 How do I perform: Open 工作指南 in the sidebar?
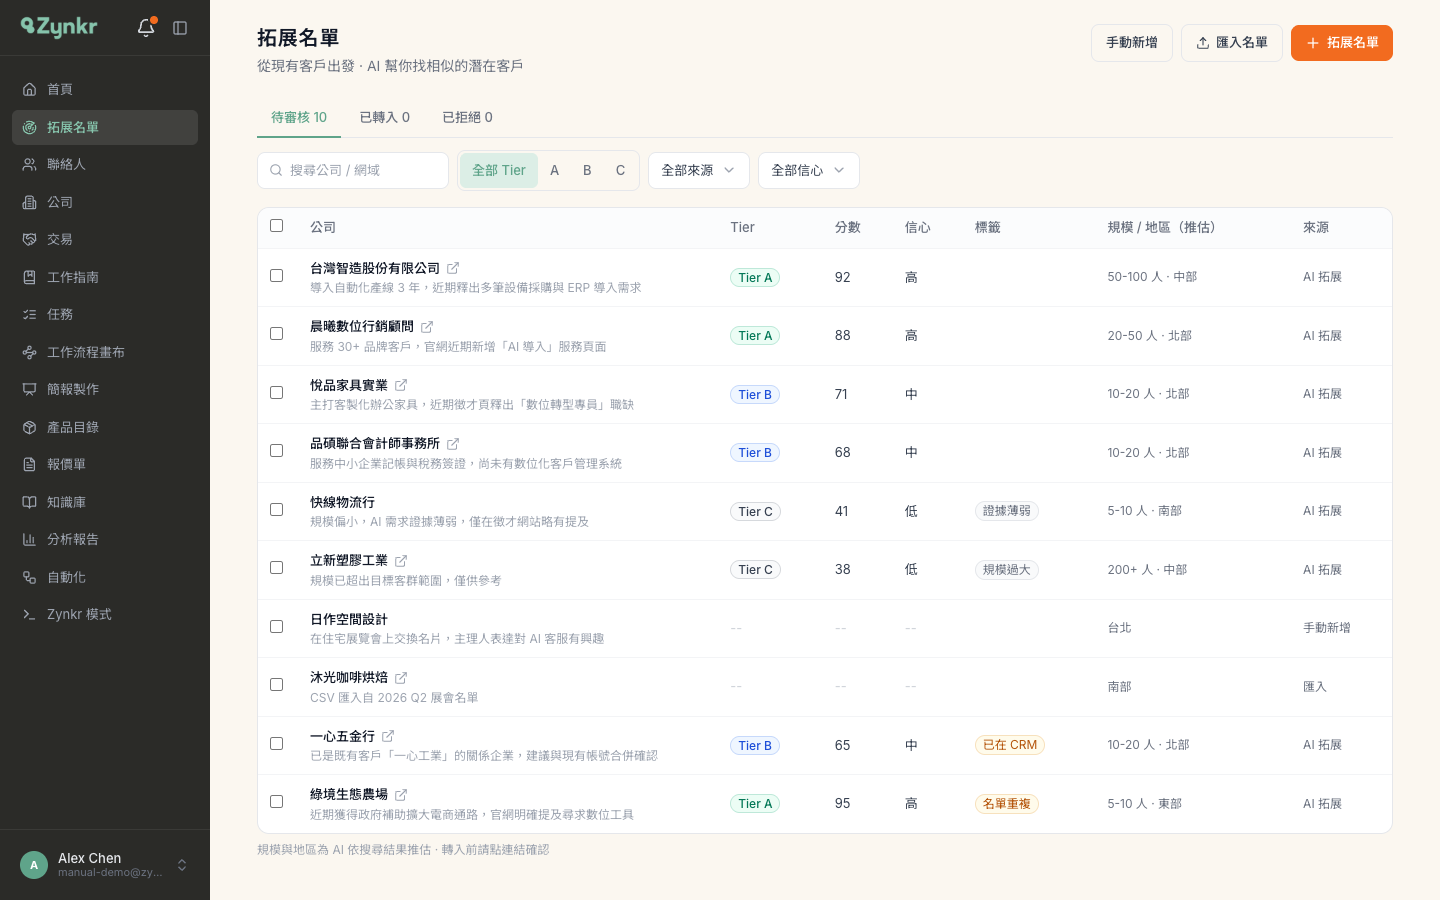pos(105,277)
